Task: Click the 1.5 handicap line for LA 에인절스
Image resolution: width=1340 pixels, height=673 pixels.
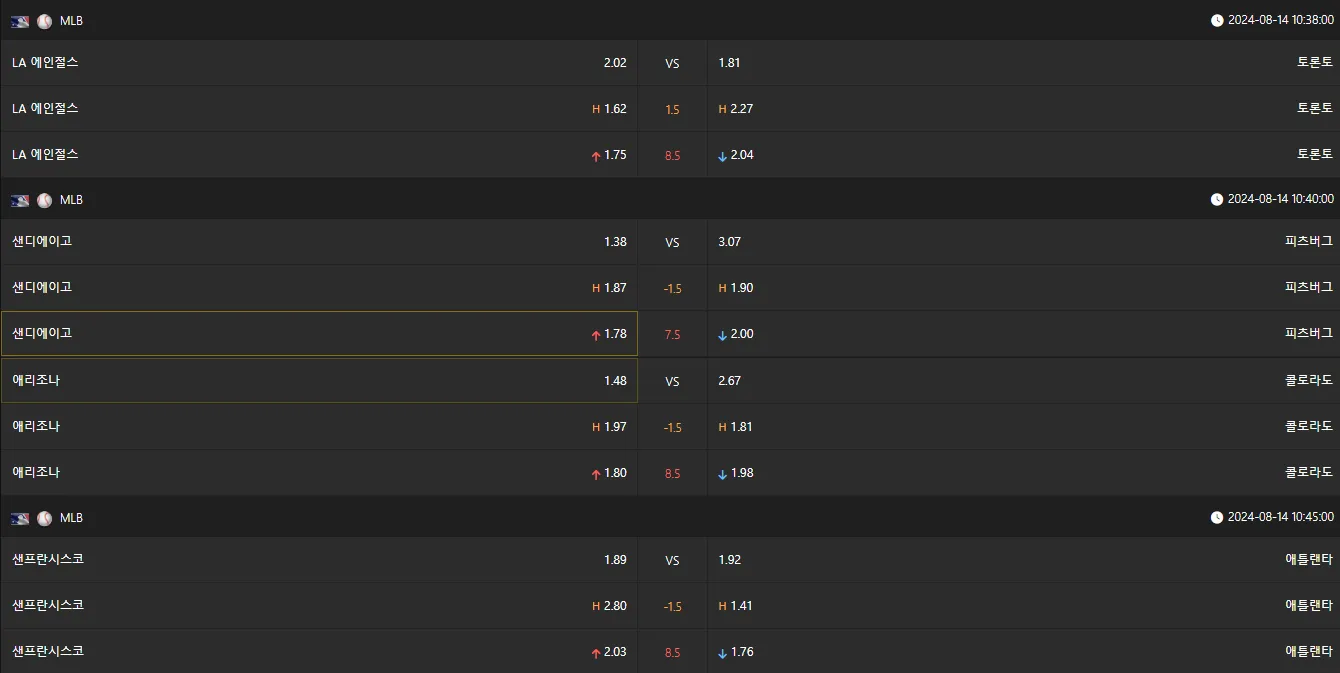Action: pyautogui.click(x=672, y=109)
